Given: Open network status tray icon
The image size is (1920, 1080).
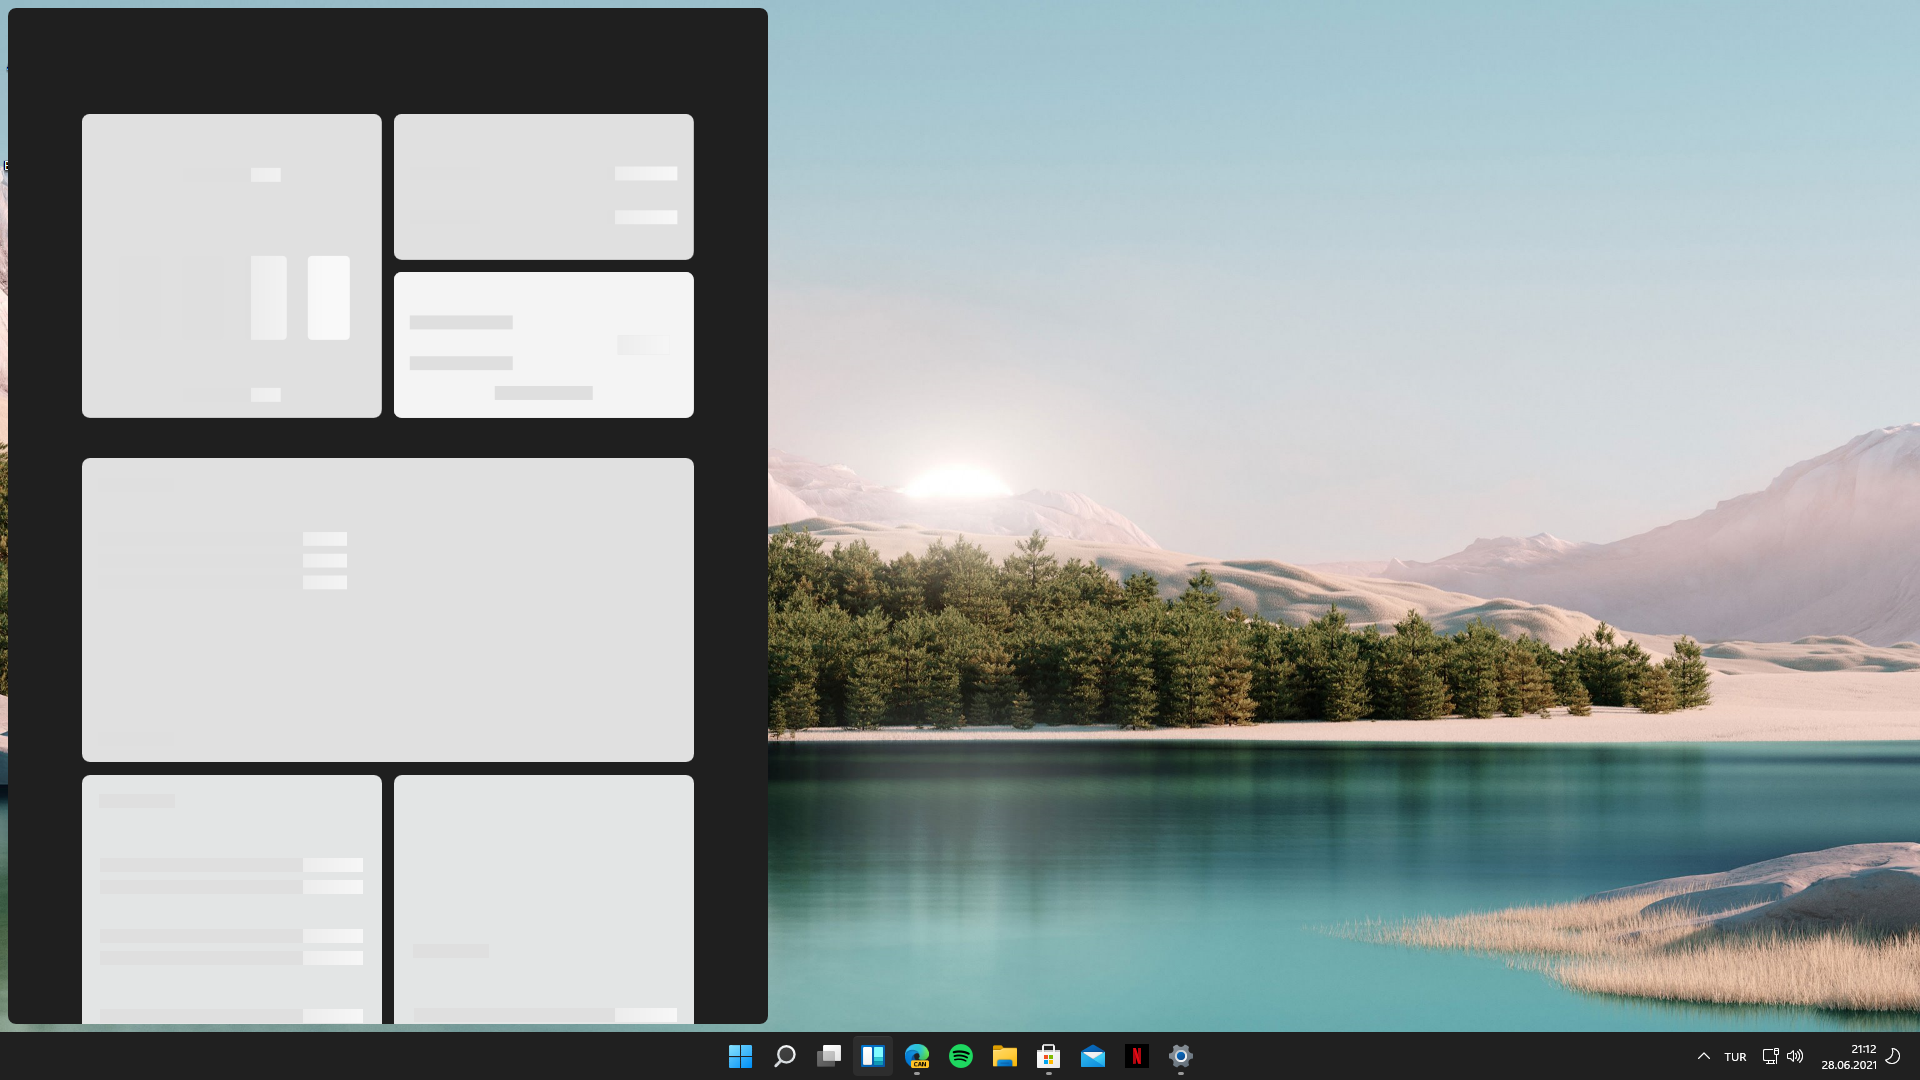Looking at the screenshot, I should pyautogui.click(x=1770, y=1056).
